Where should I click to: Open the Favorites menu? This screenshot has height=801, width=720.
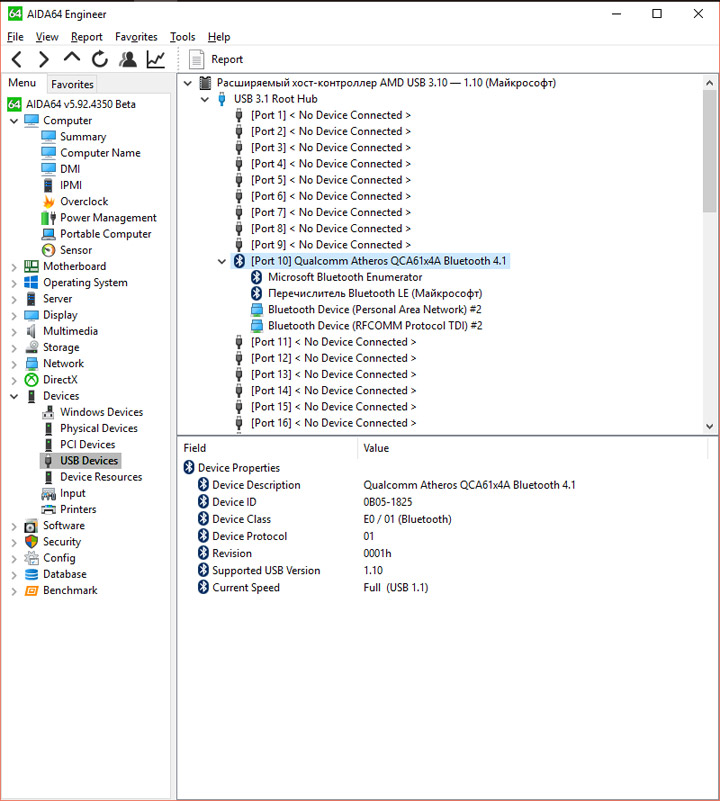point(136,37)
